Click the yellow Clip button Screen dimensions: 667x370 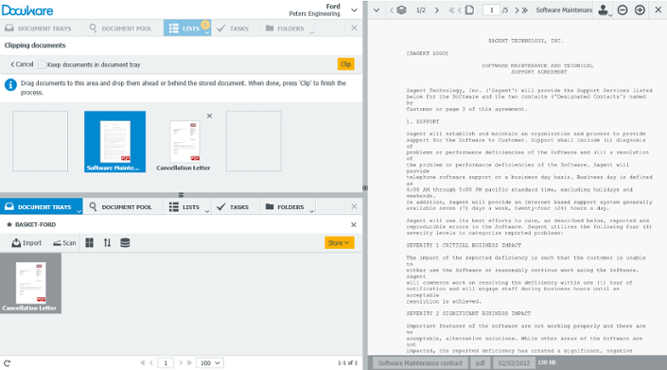click(x=346, y=64)
